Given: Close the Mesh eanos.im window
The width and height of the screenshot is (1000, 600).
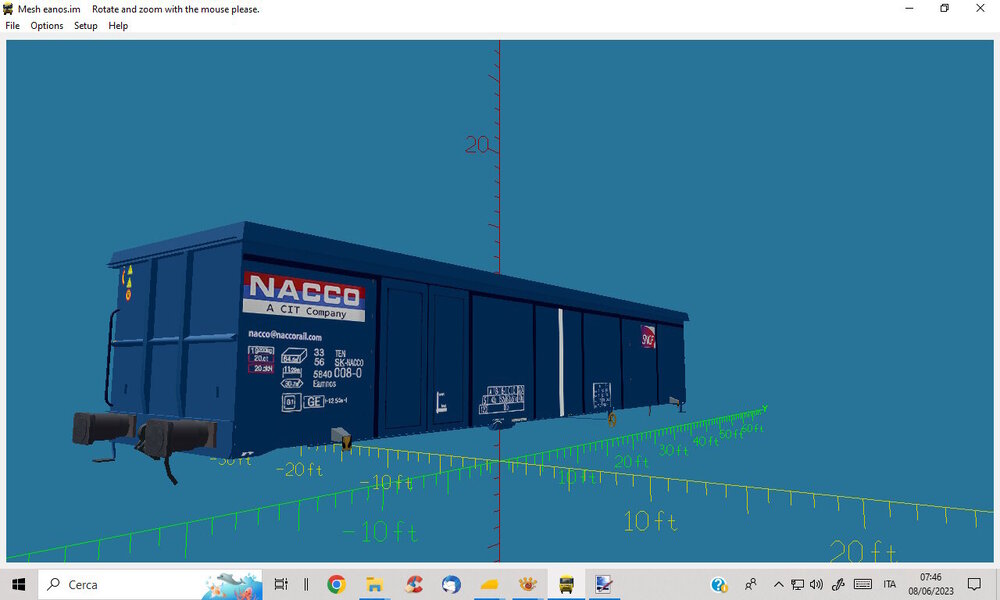Looking at the screenshot, I should coord(980,8).
